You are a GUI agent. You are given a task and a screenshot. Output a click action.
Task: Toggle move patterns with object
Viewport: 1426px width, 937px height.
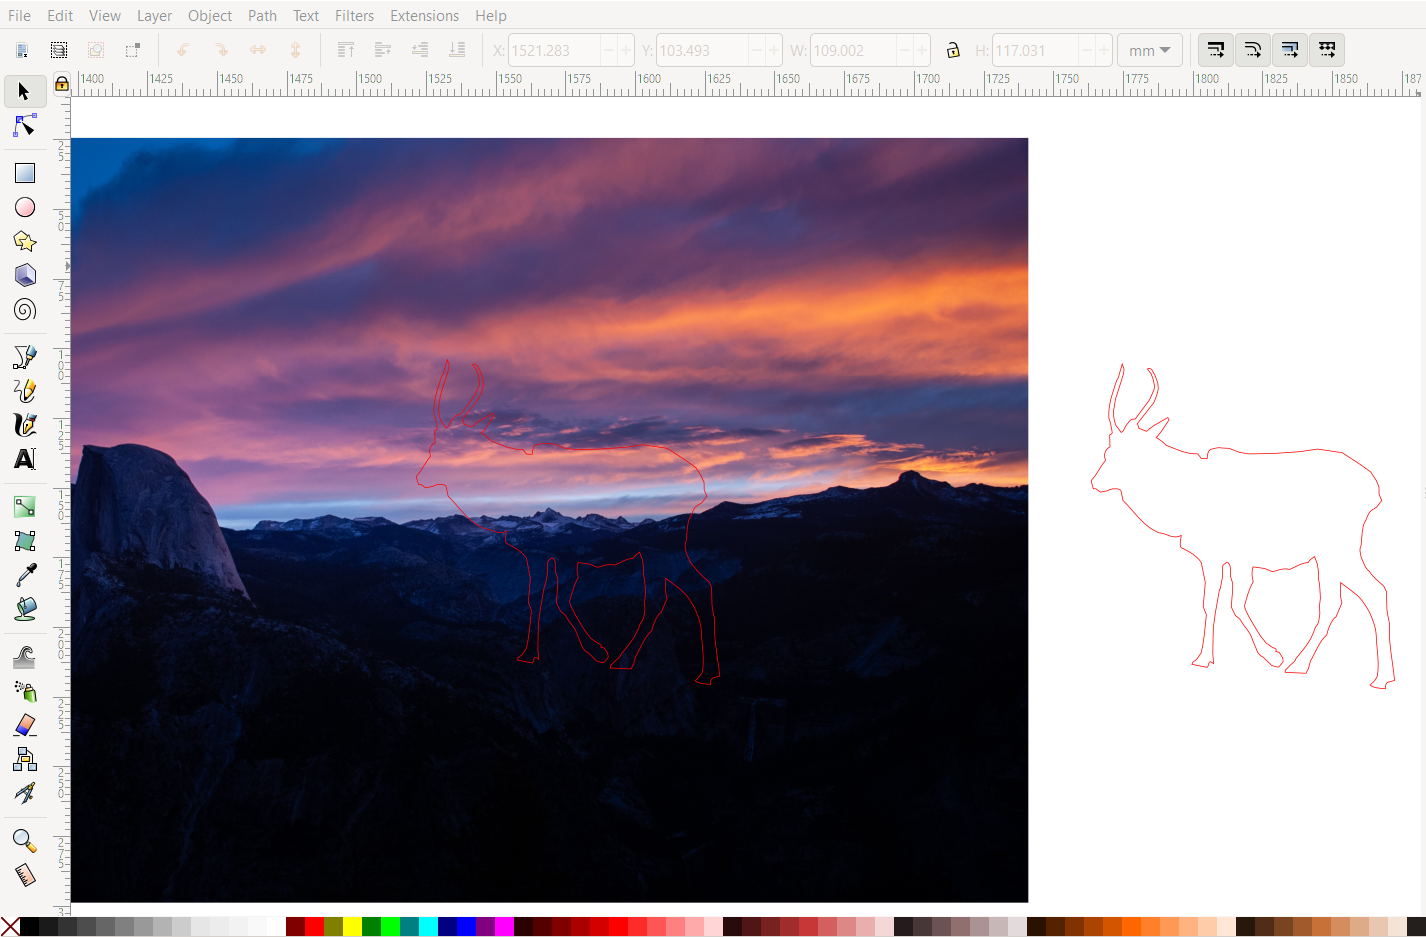(x=1327, y=50)
